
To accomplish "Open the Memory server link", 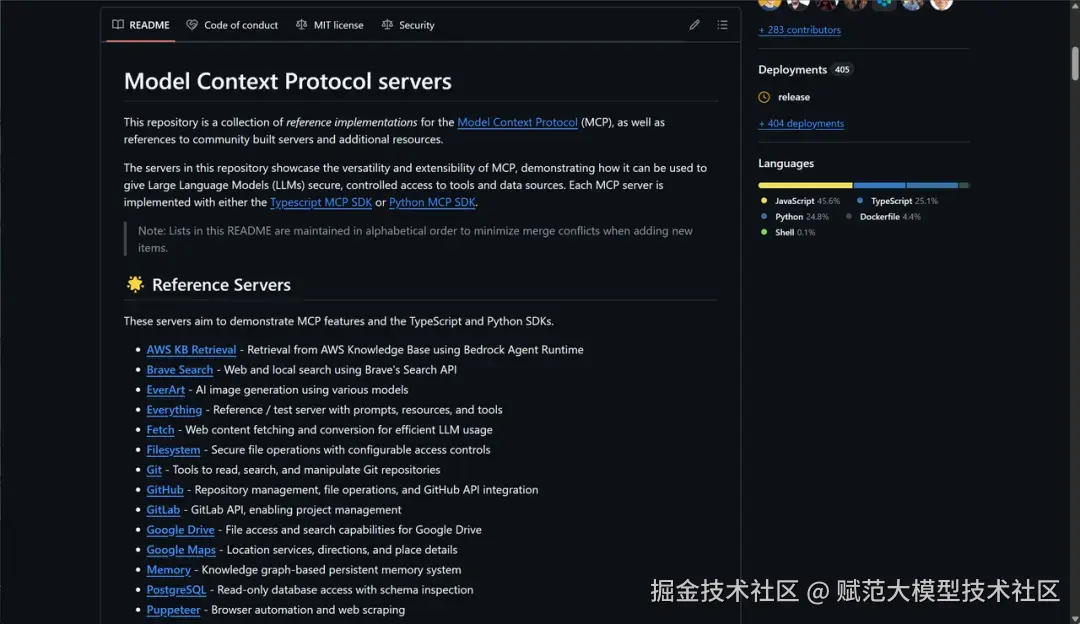I will 168,569.
